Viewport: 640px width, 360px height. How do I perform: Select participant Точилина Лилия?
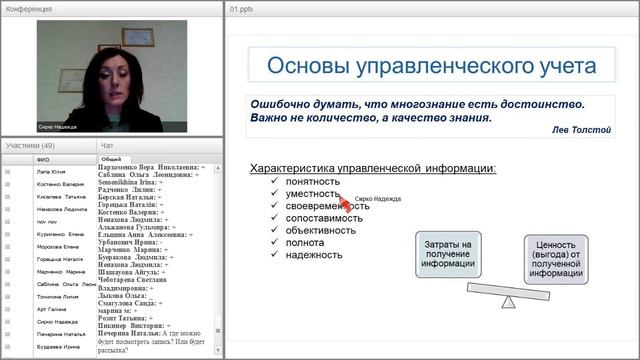pos(57,297)
